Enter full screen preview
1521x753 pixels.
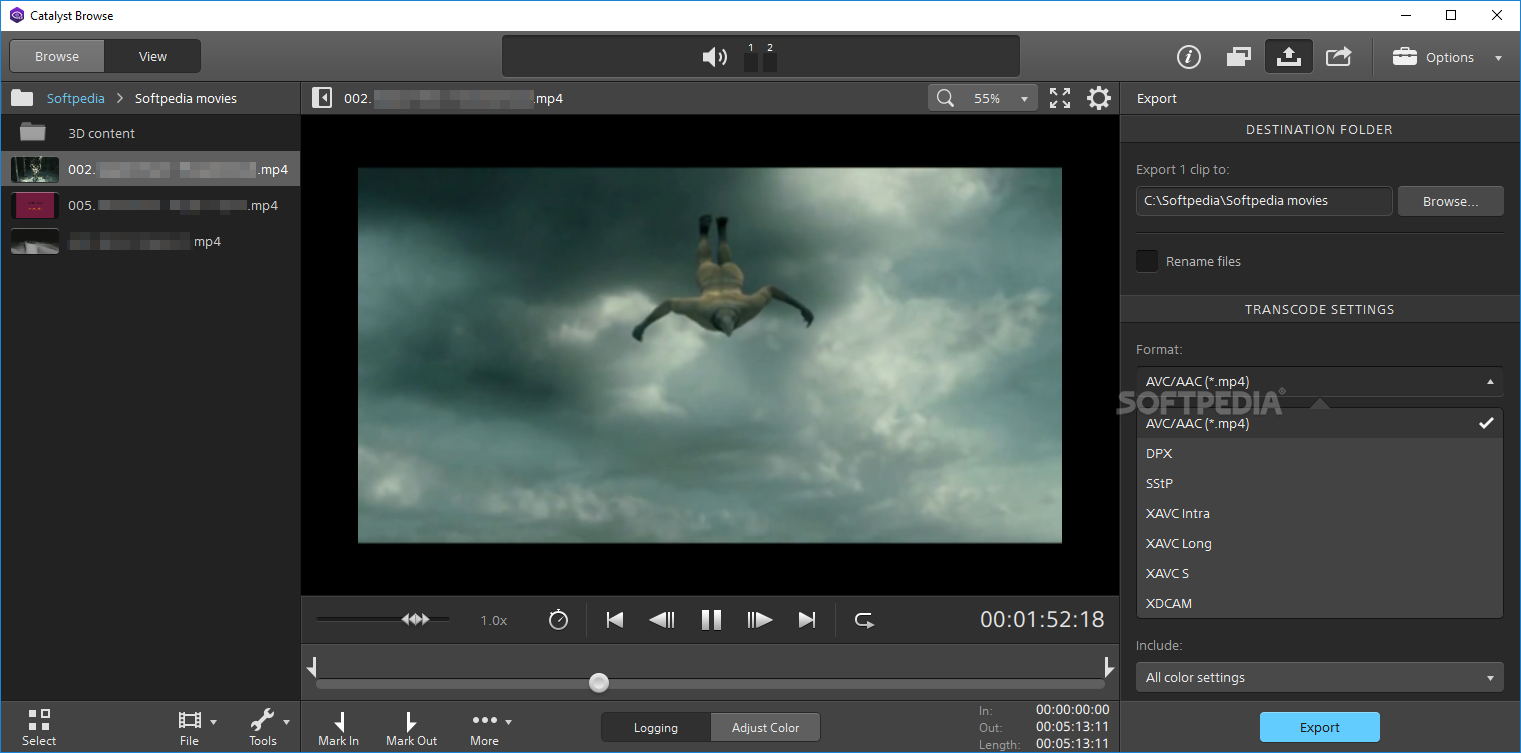(x=1060, y=98)
